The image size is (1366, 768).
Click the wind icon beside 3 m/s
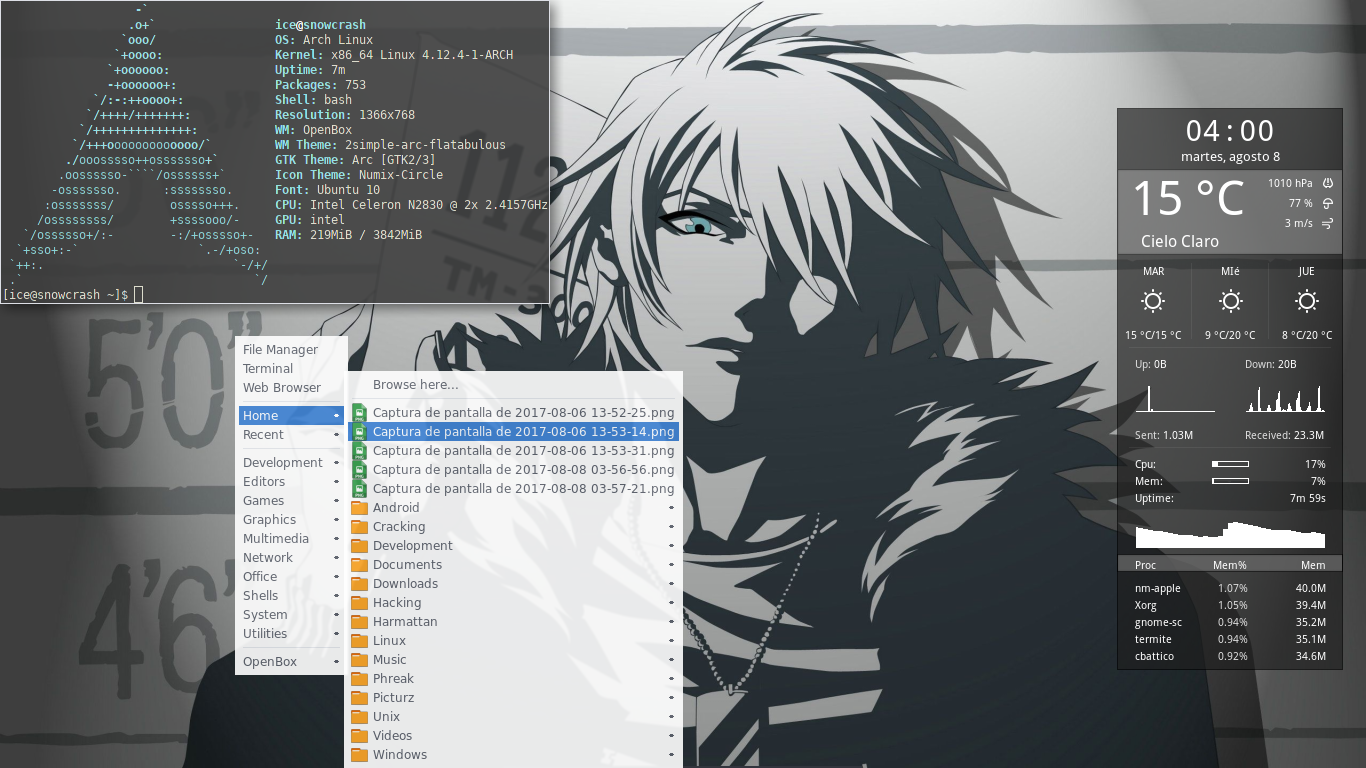tap(1328, 223)
